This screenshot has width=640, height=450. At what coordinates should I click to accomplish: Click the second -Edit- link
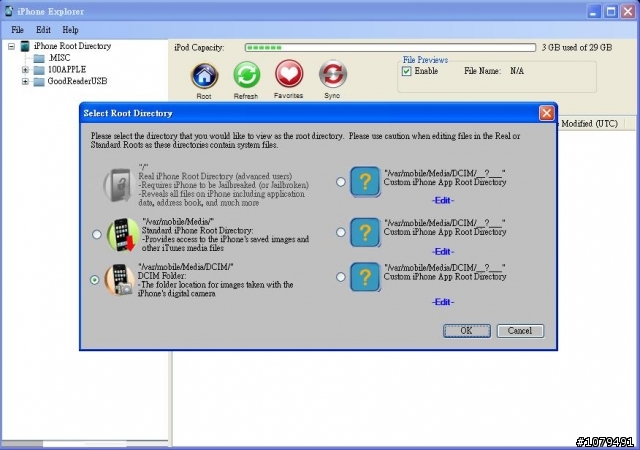click(443, 252)
